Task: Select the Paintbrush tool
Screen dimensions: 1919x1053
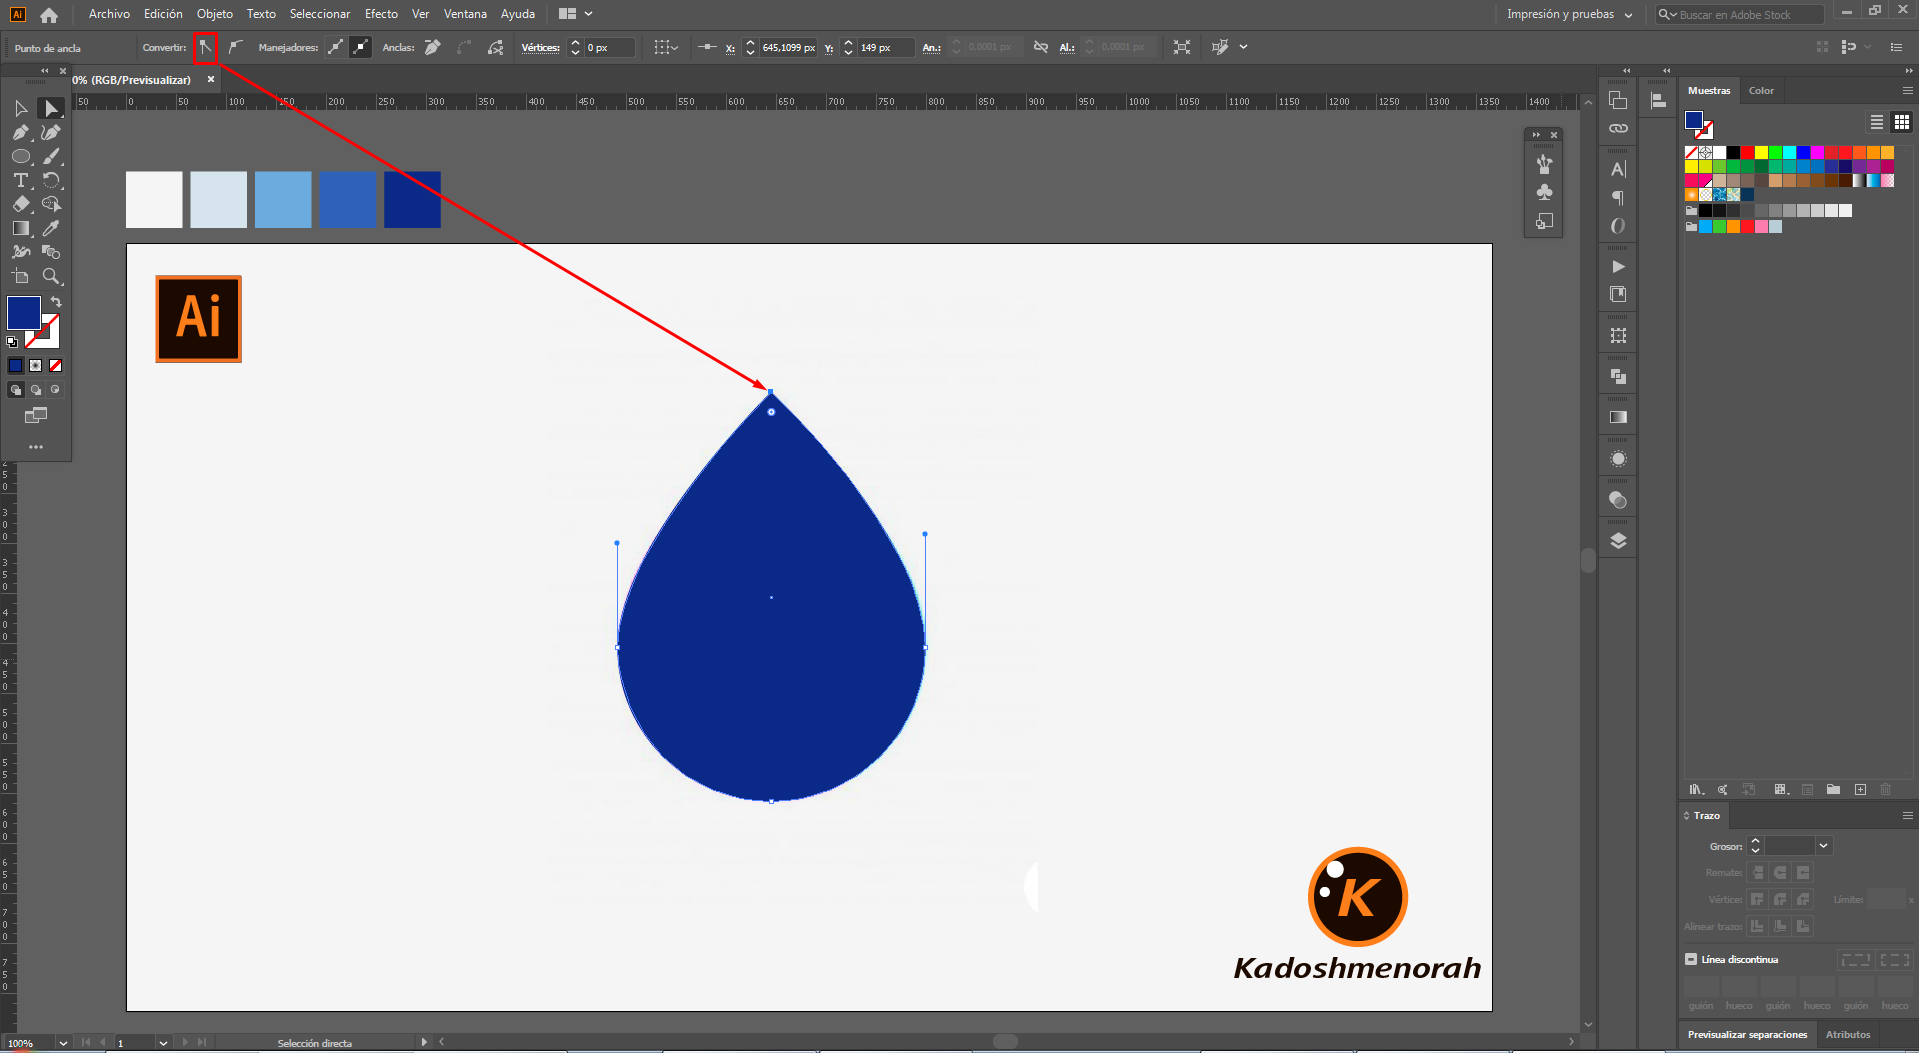Action: [51, 156]
